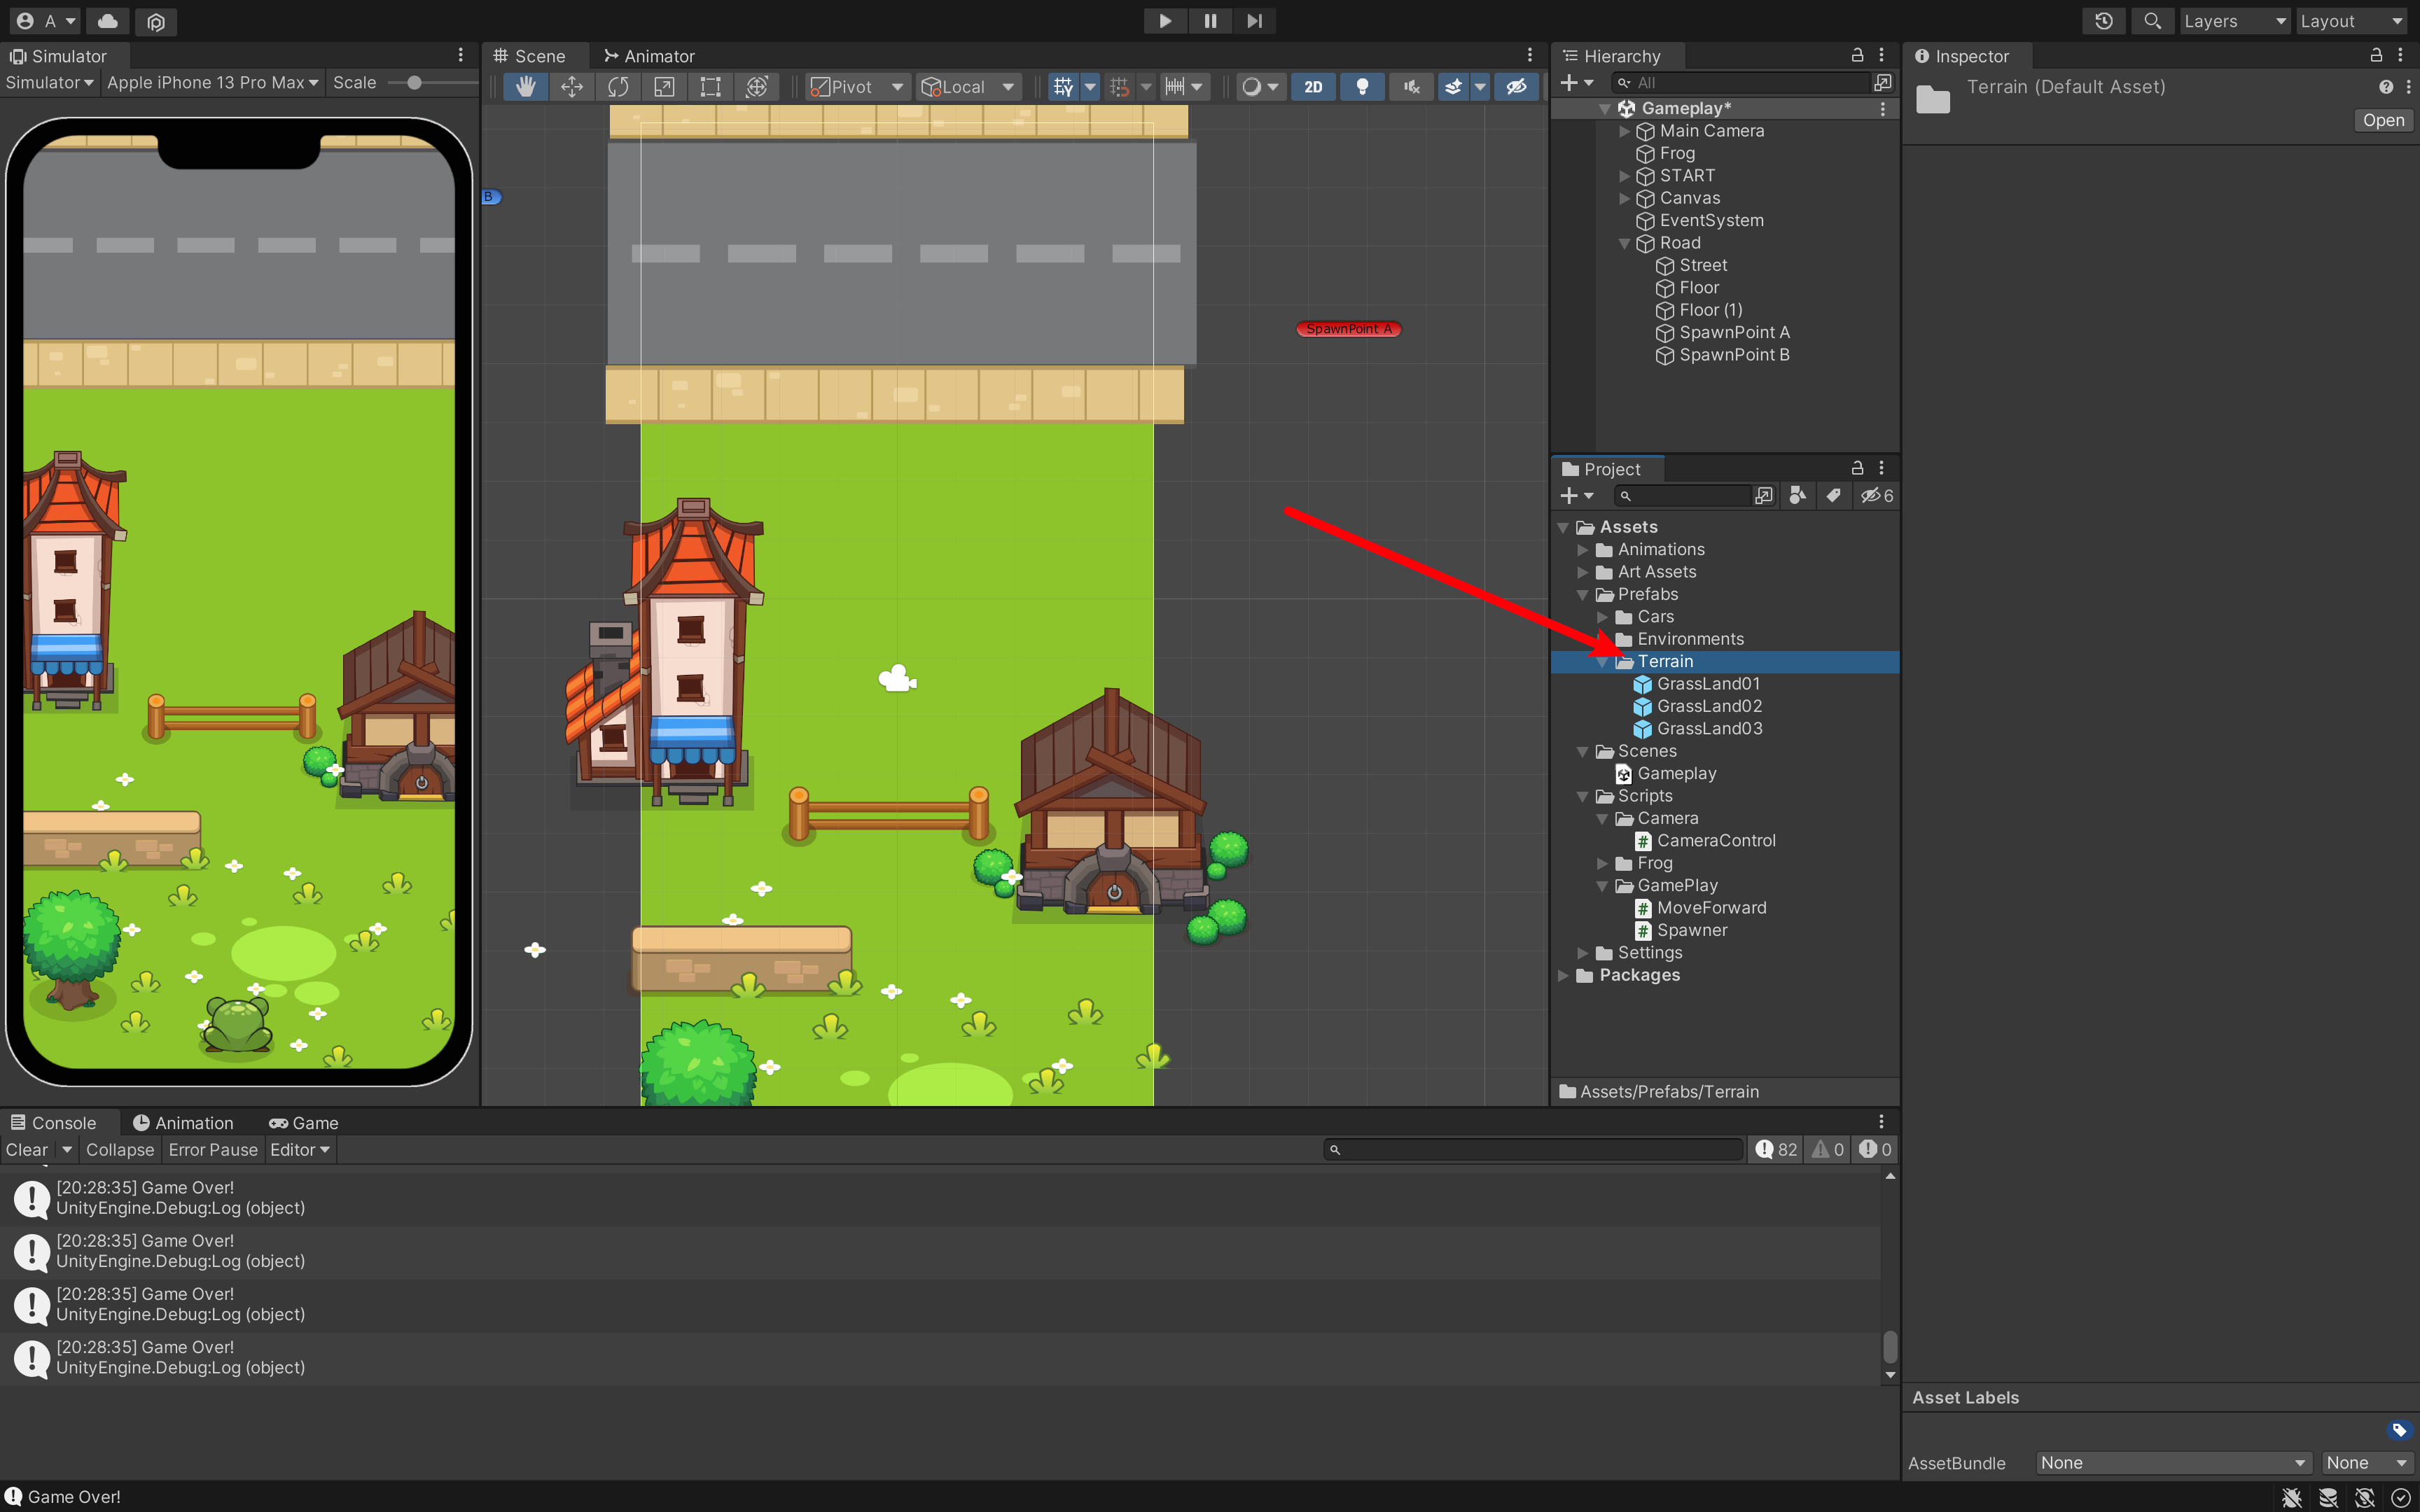Select GrassLand03 prefab

(x=1709, y=729)
